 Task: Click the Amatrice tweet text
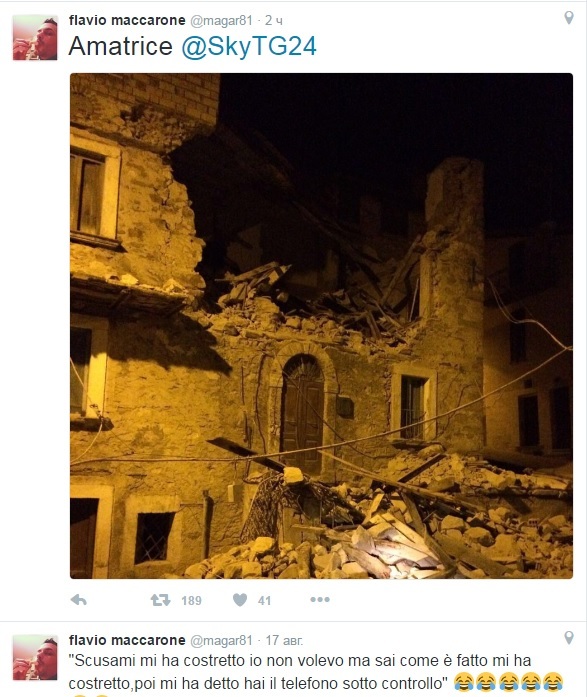[120, 46]
